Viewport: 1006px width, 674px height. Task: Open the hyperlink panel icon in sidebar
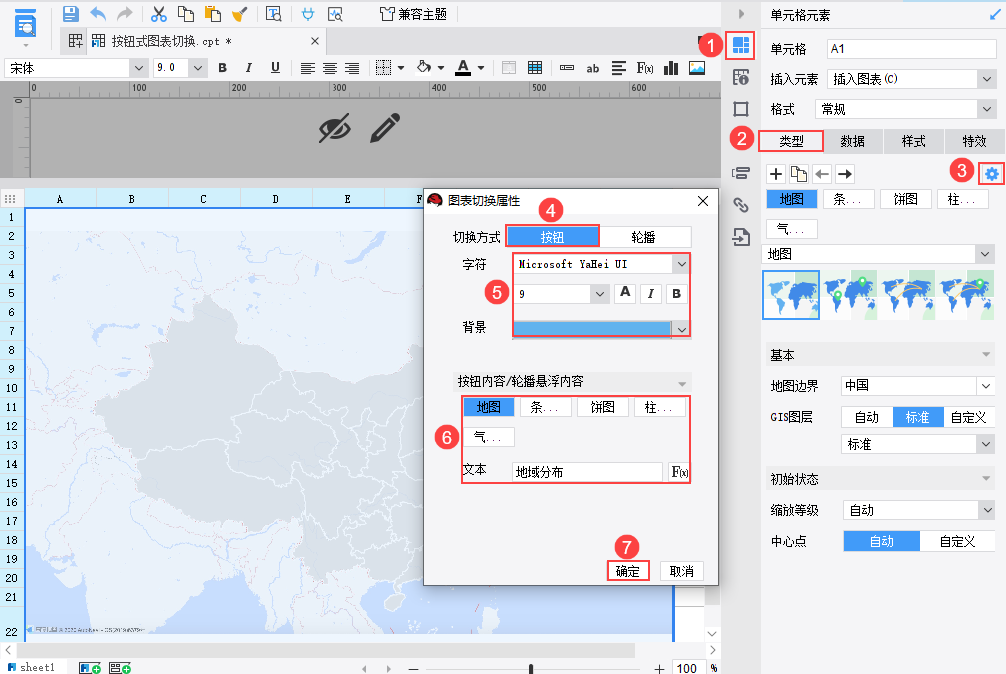[x=740, y=205]
